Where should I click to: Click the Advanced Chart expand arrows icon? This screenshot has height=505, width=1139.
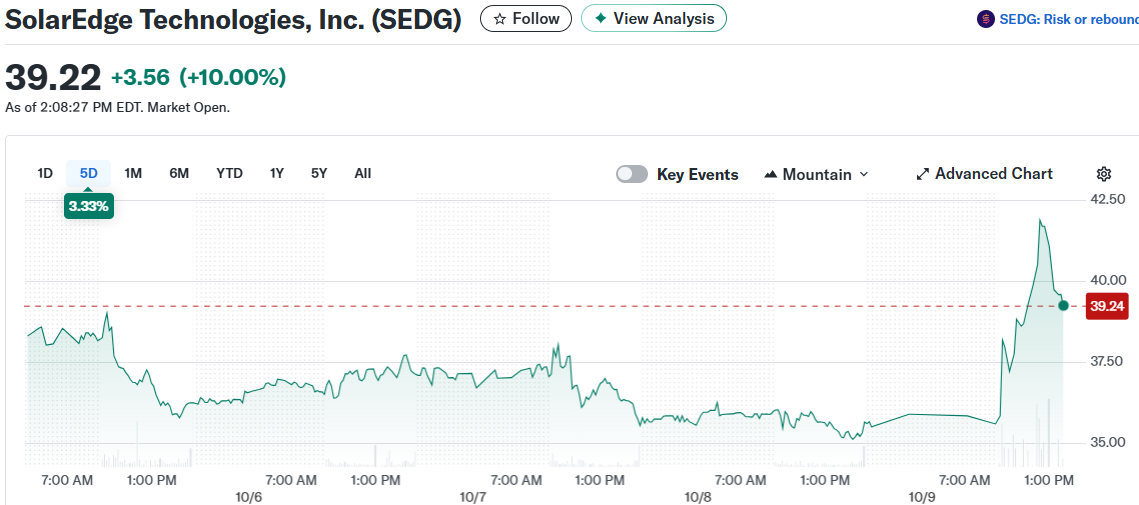[x=923, y=174]
